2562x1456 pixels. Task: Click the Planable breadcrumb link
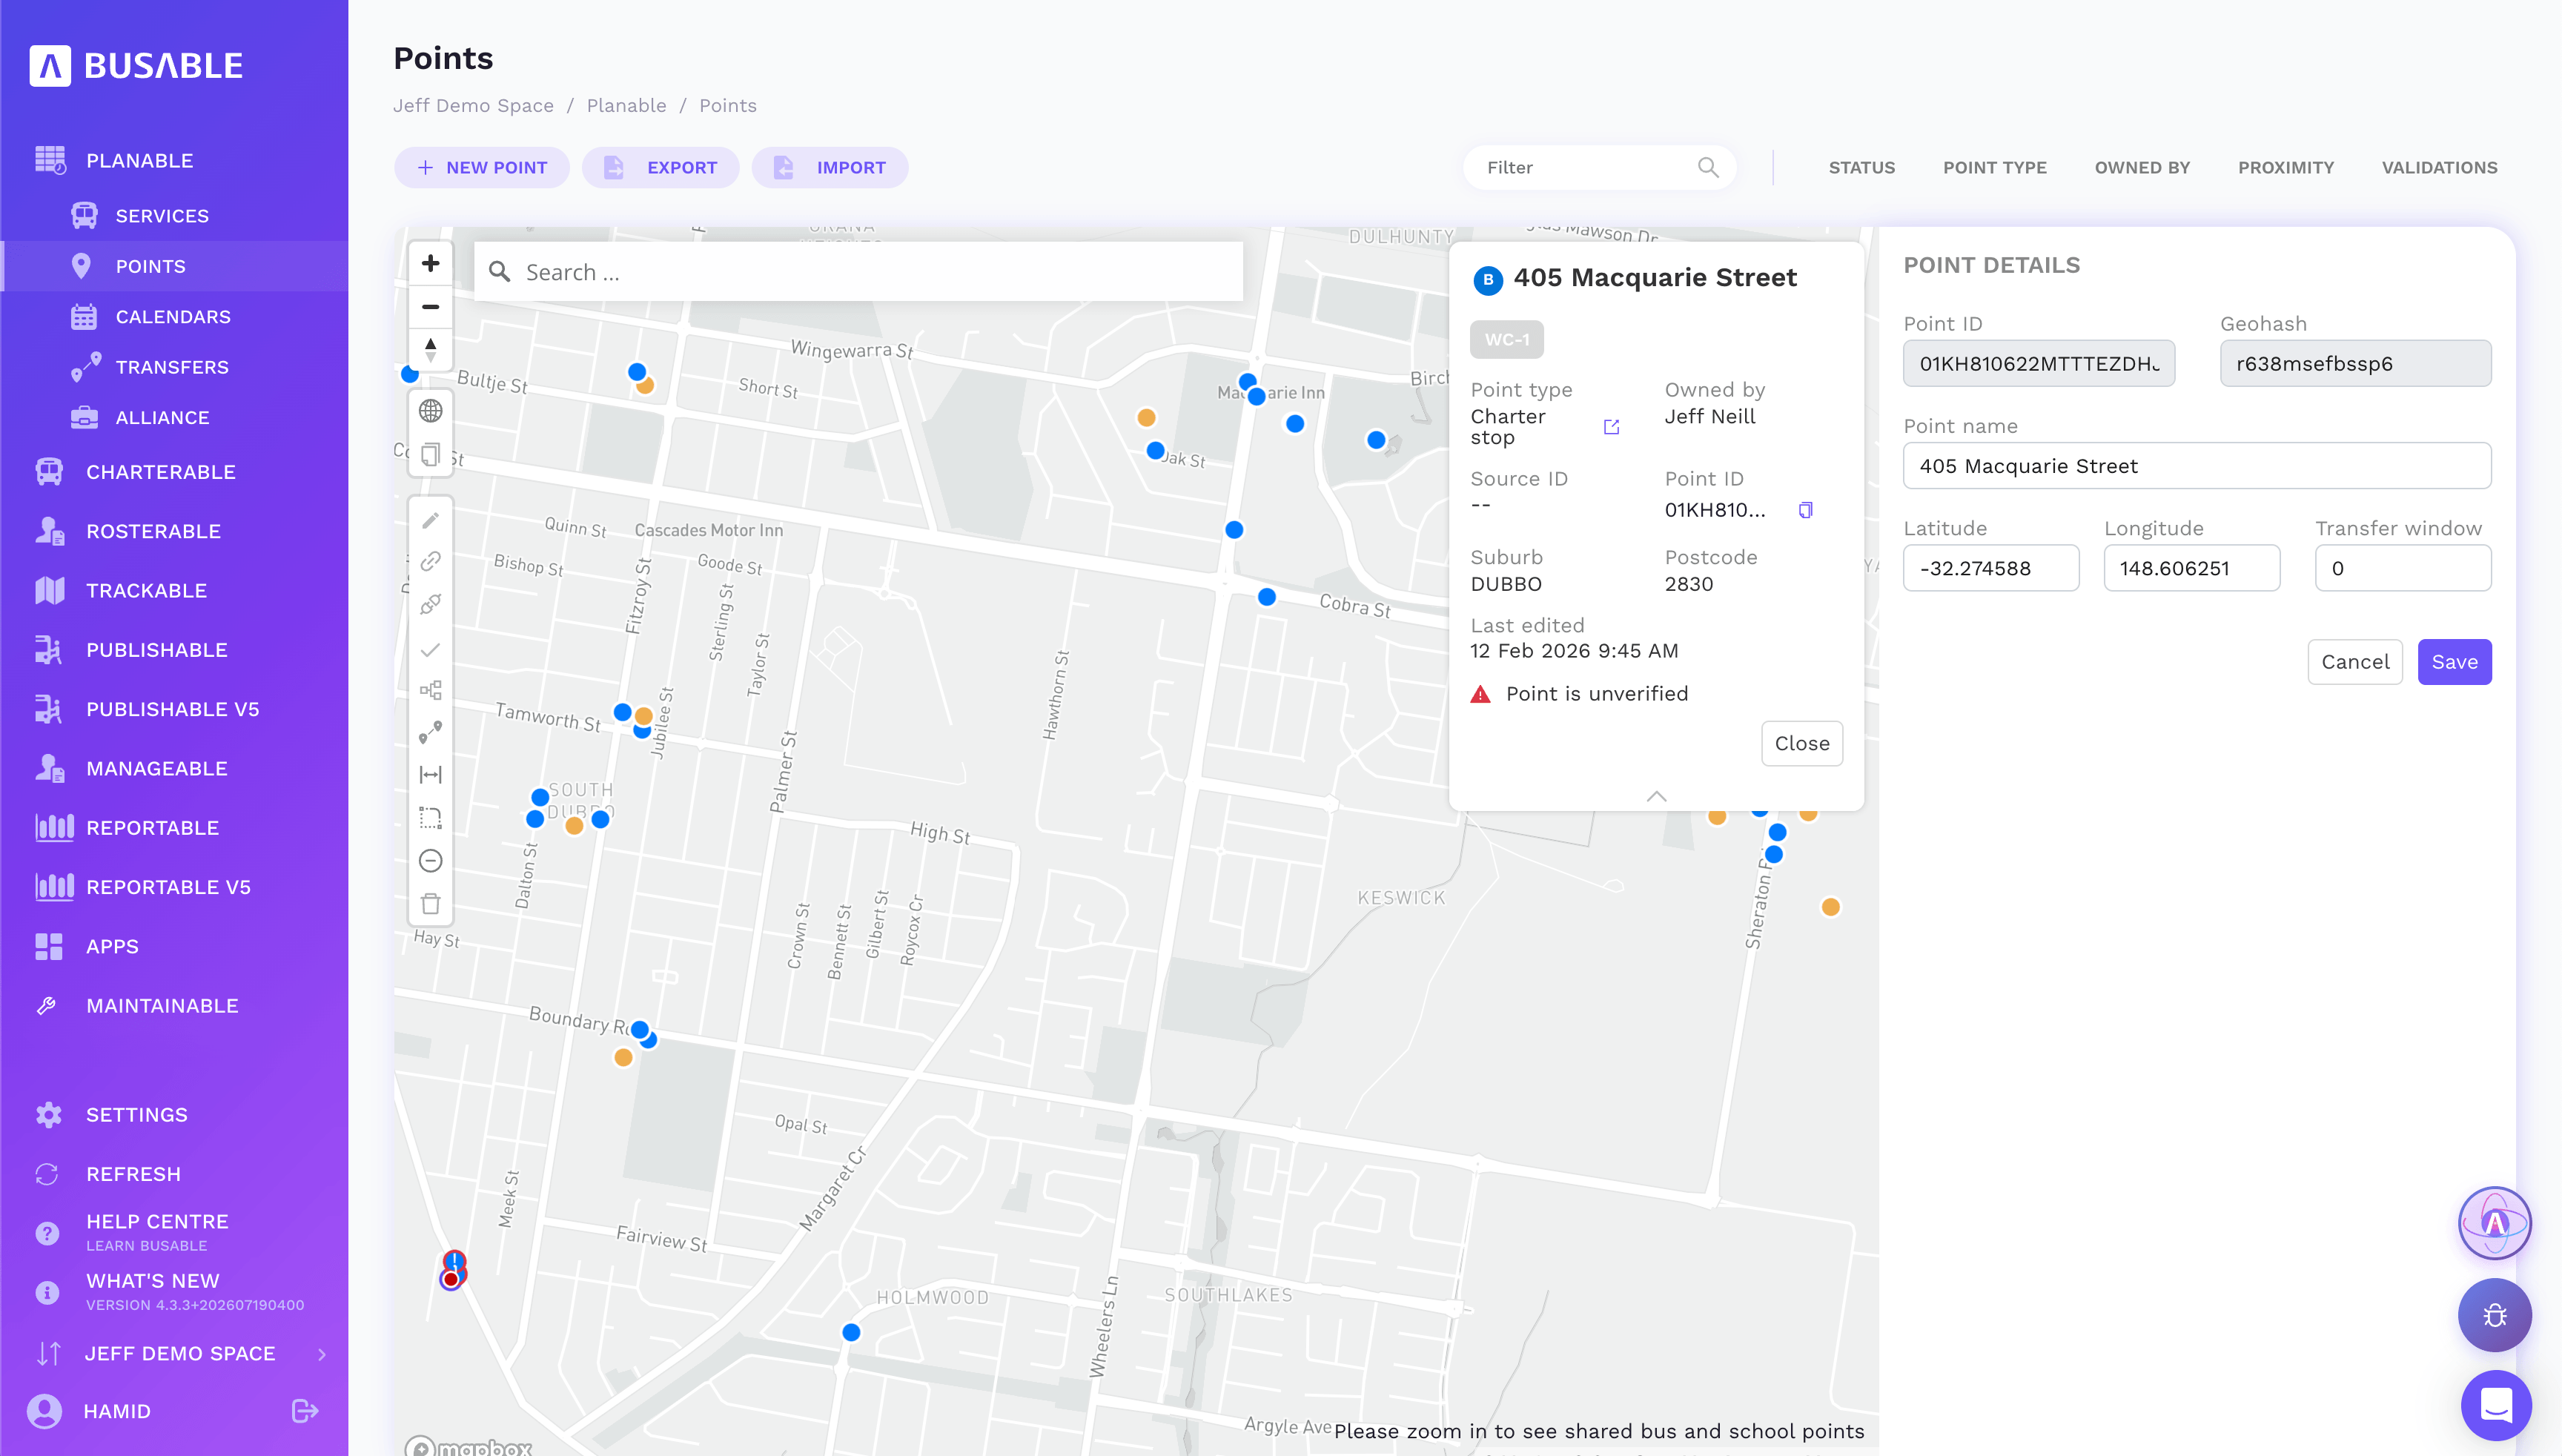coord(626,105)
